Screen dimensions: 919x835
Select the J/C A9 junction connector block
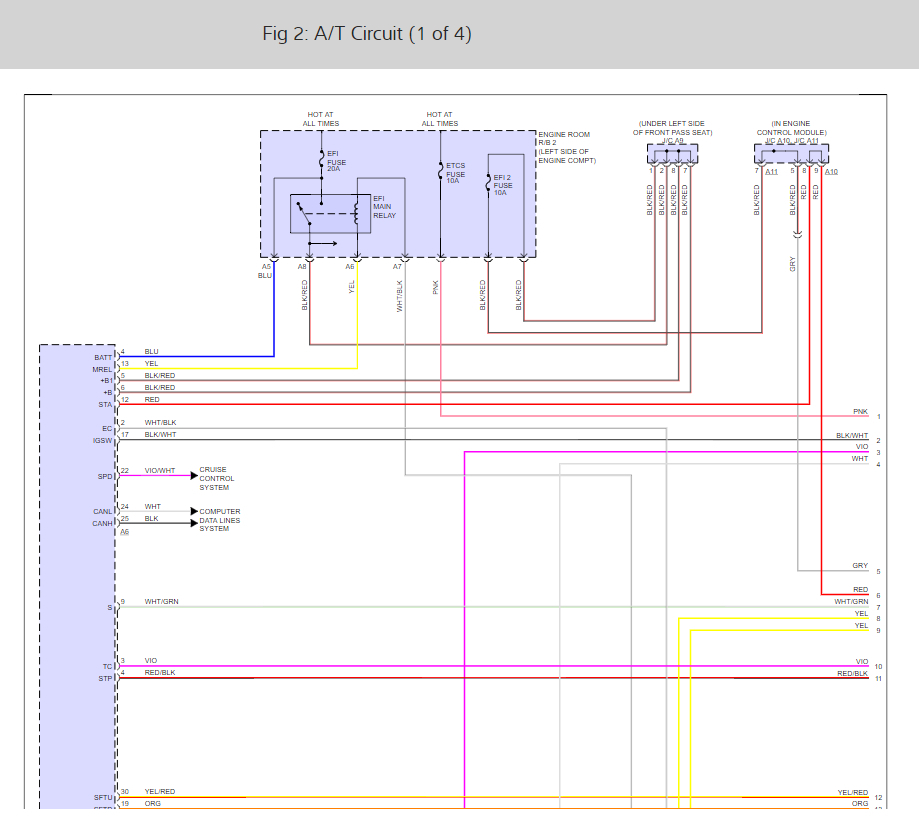(672, 153)
